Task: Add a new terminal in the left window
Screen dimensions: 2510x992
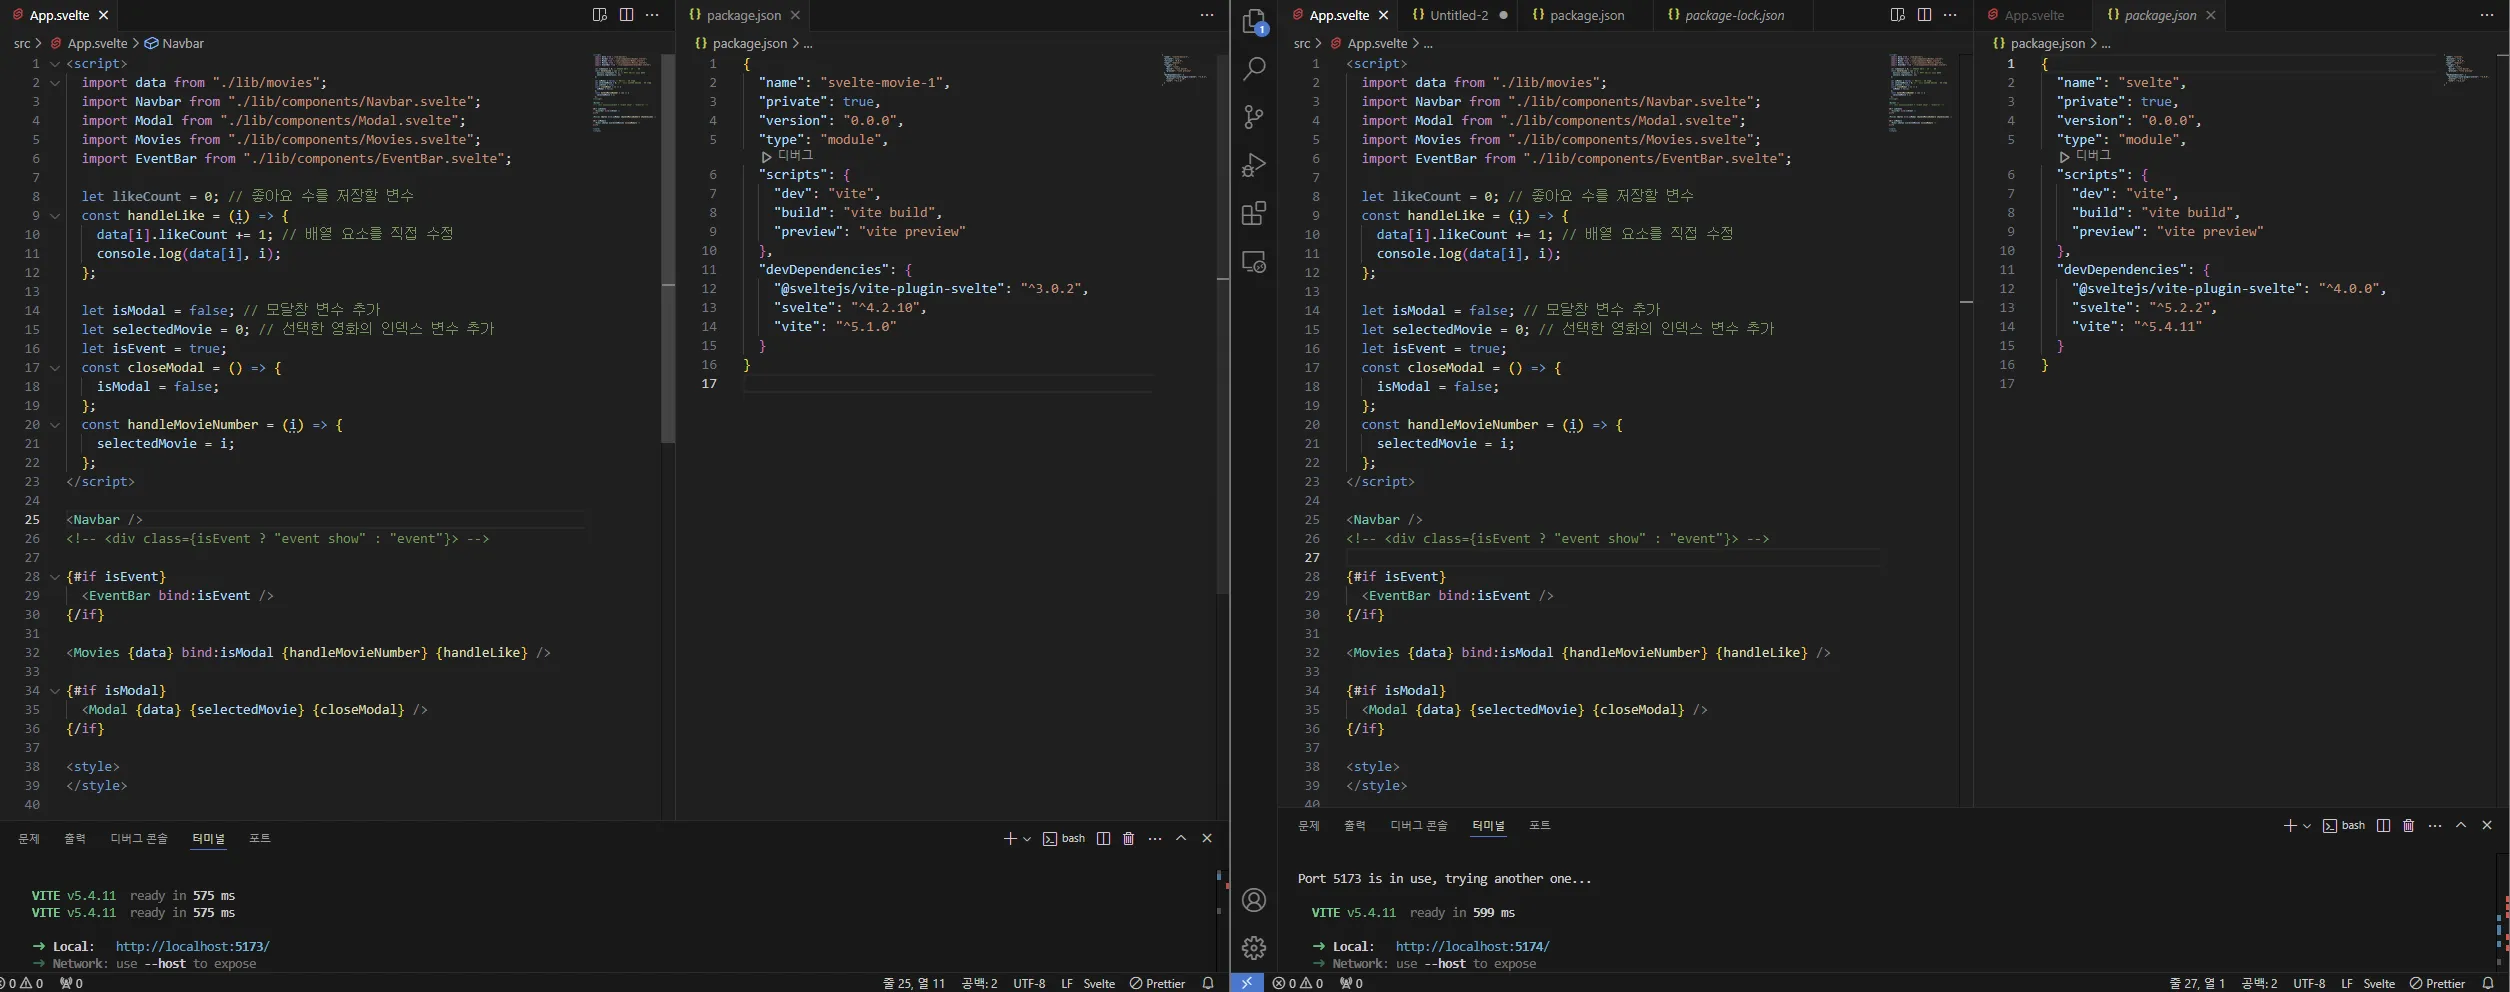Action: coord(1010,838)
